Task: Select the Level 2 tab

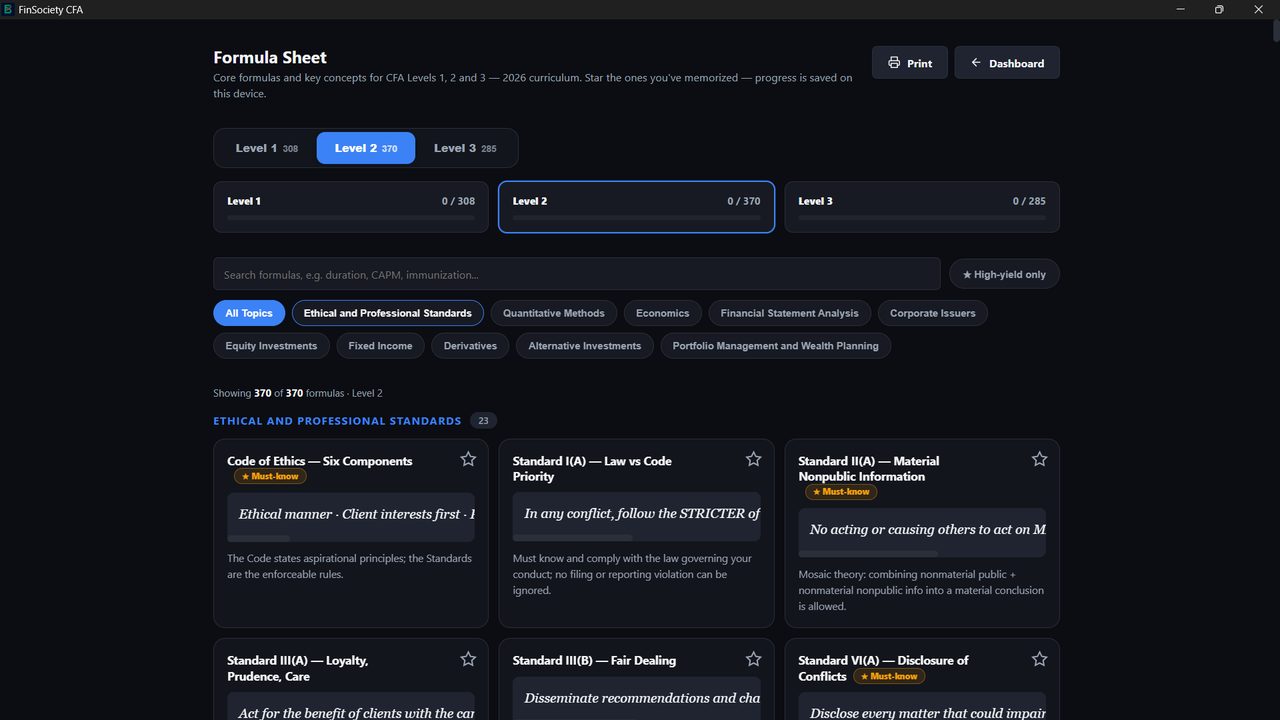Action: [x=366, y=148]
